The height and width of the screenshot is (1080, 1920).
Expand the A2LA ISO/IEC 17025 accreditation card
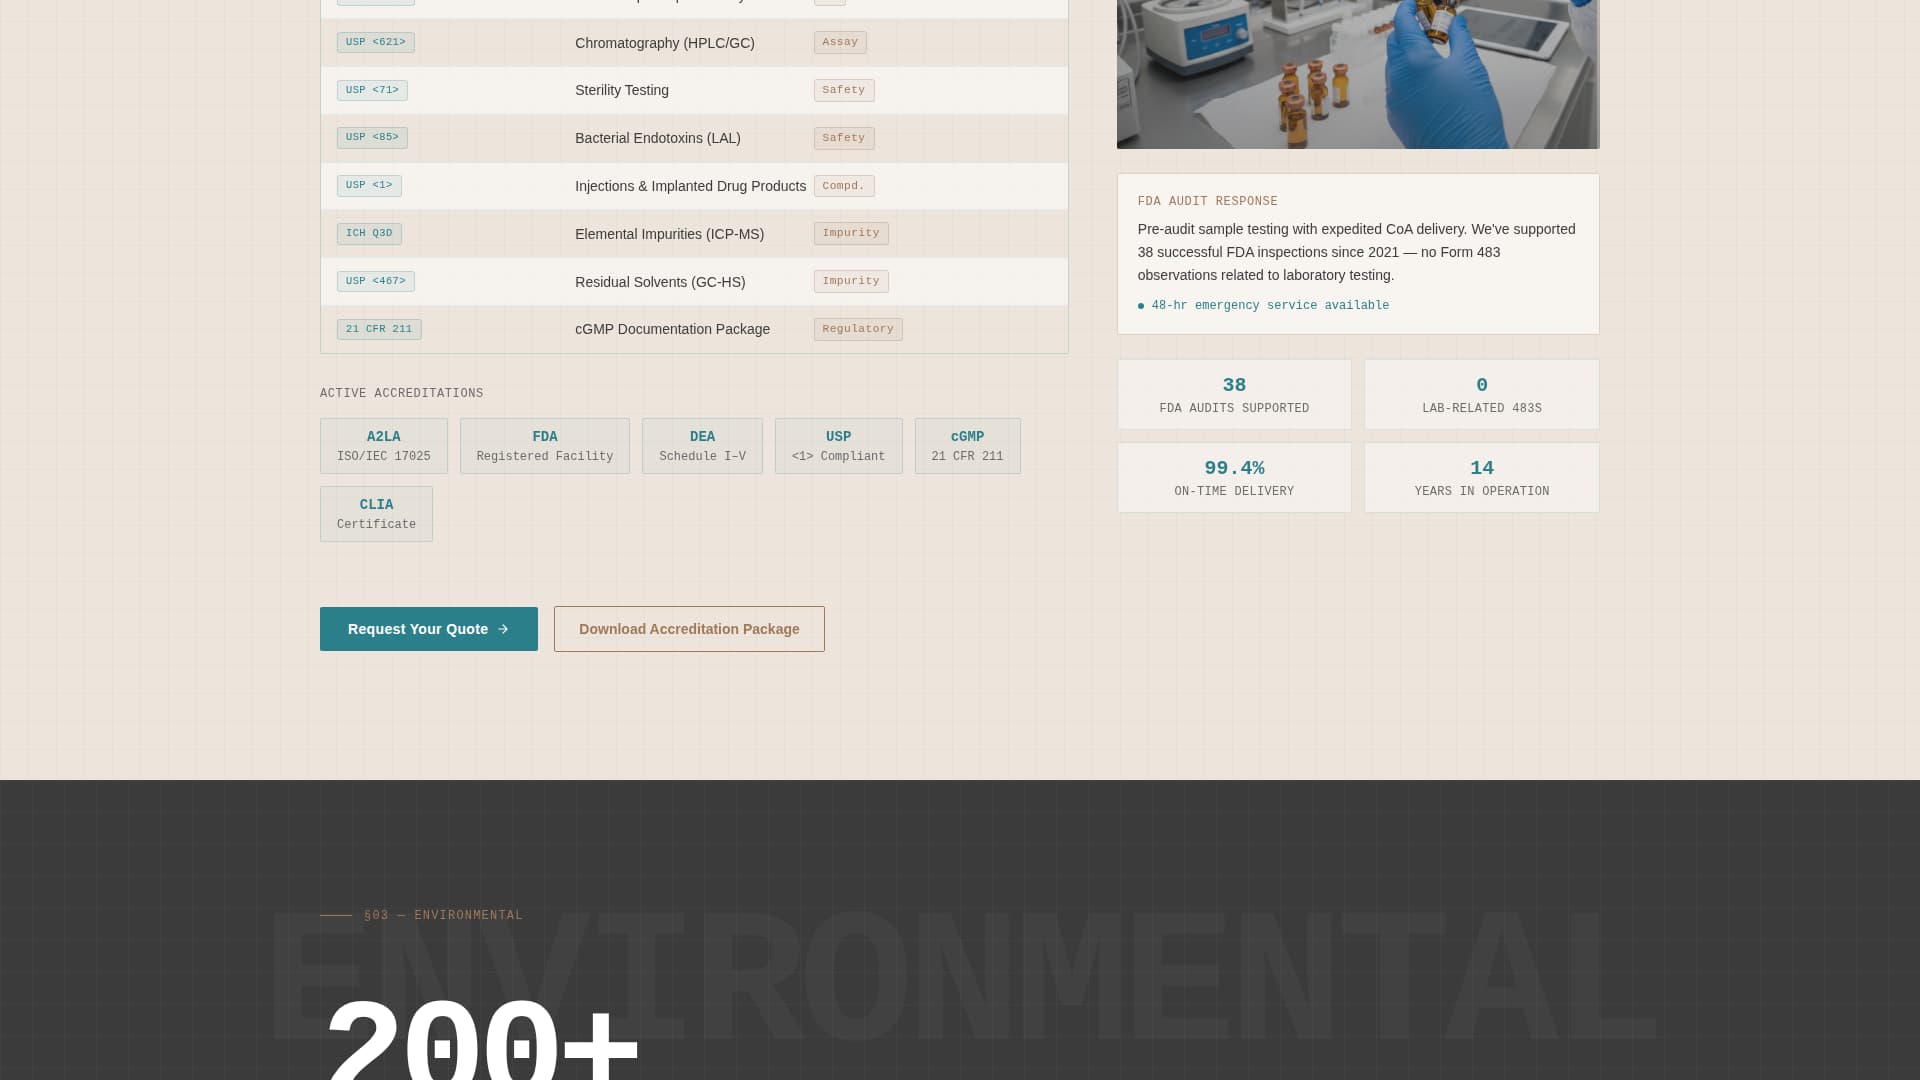[383, 445]
